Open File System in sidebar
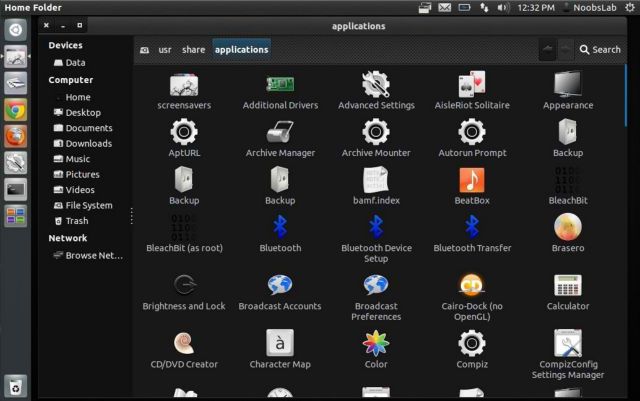 [x=82, y=206]
